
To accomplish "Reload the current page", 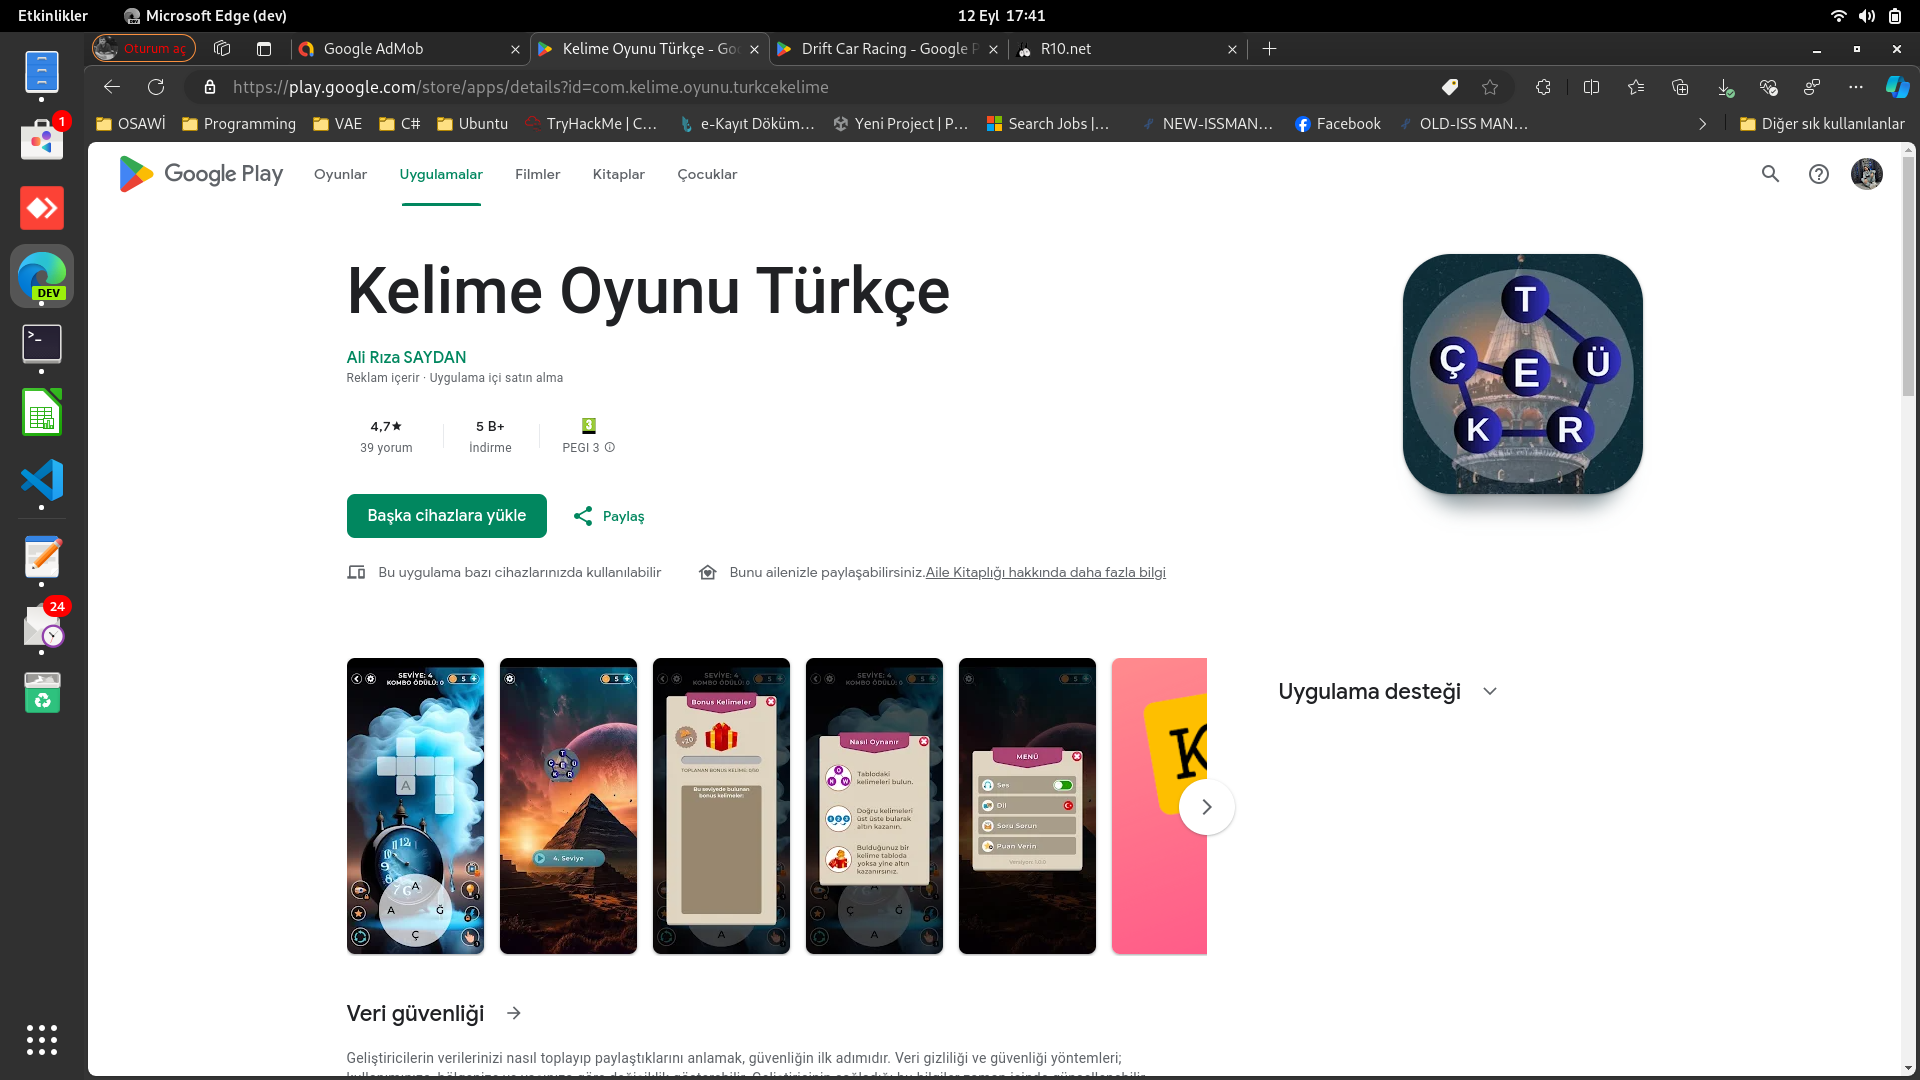I will (x=156, y=87).
